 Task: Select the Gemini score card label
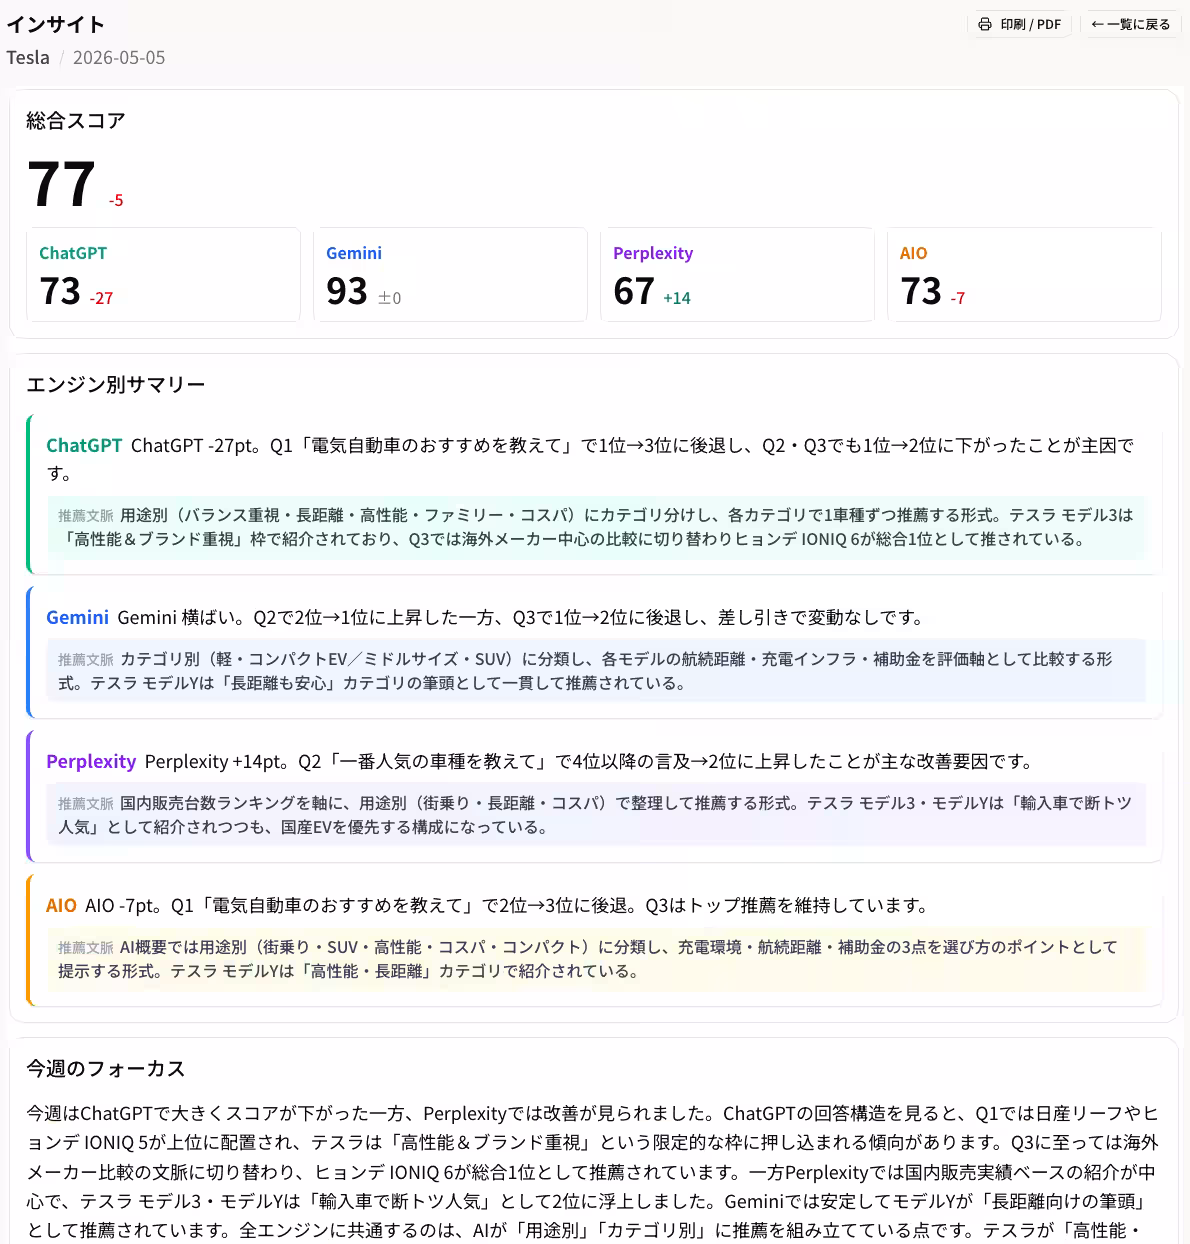pyautogui.click(x=354, y=253)
